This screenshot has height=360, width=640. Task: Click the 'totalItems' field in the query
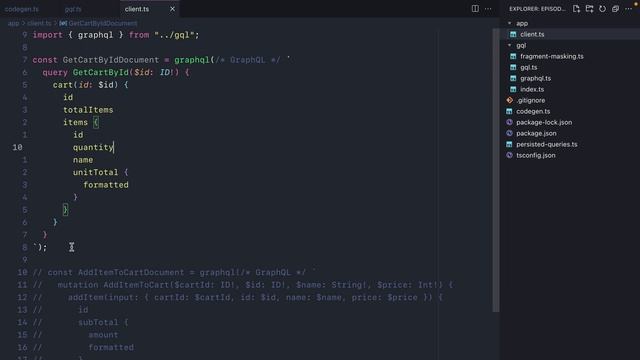click(x=88, y=110)
